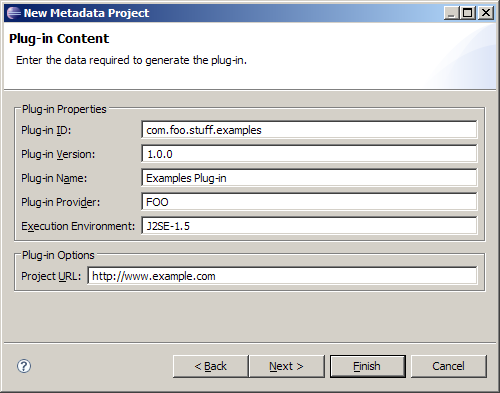500x393 pixels.
Task: Click Finish to generate the plug-in
Action: pos(368,366)
